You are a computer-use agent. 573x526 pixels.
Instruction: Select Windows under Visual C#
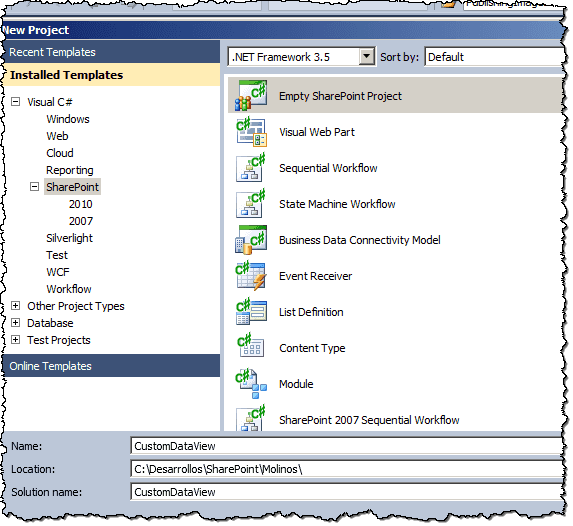point(68,119)
